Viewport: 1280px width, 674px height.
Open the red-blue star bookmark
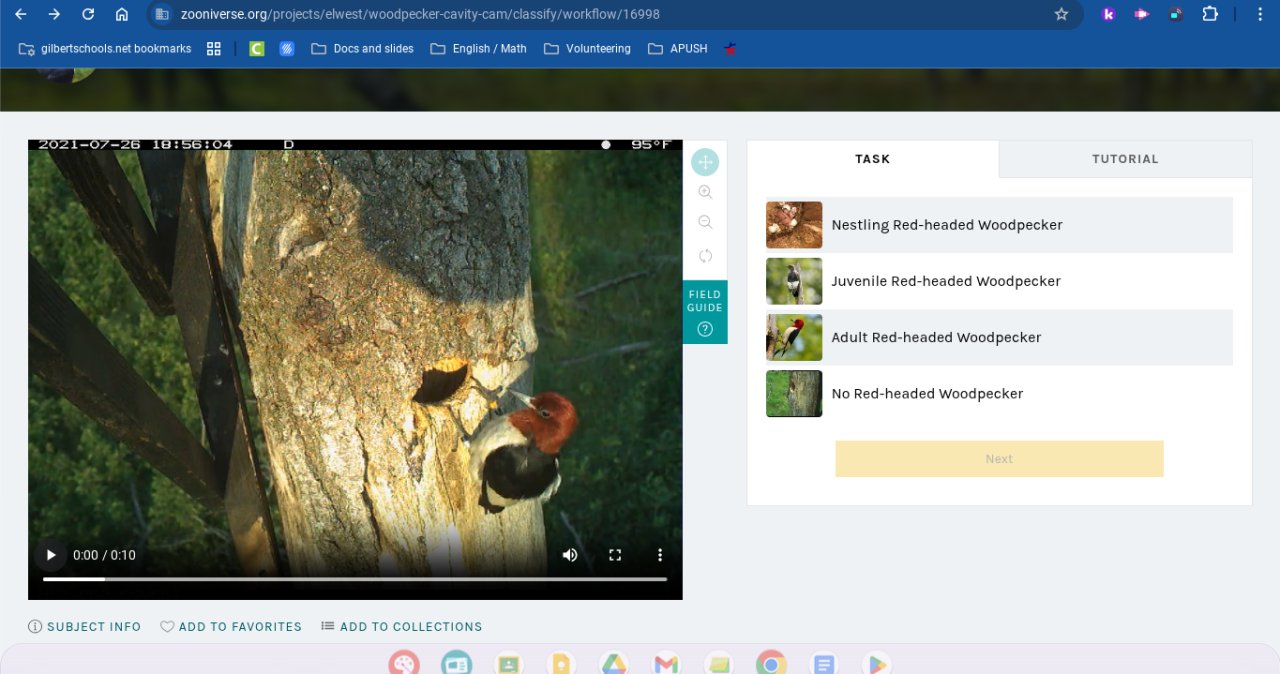click(731, 48)
